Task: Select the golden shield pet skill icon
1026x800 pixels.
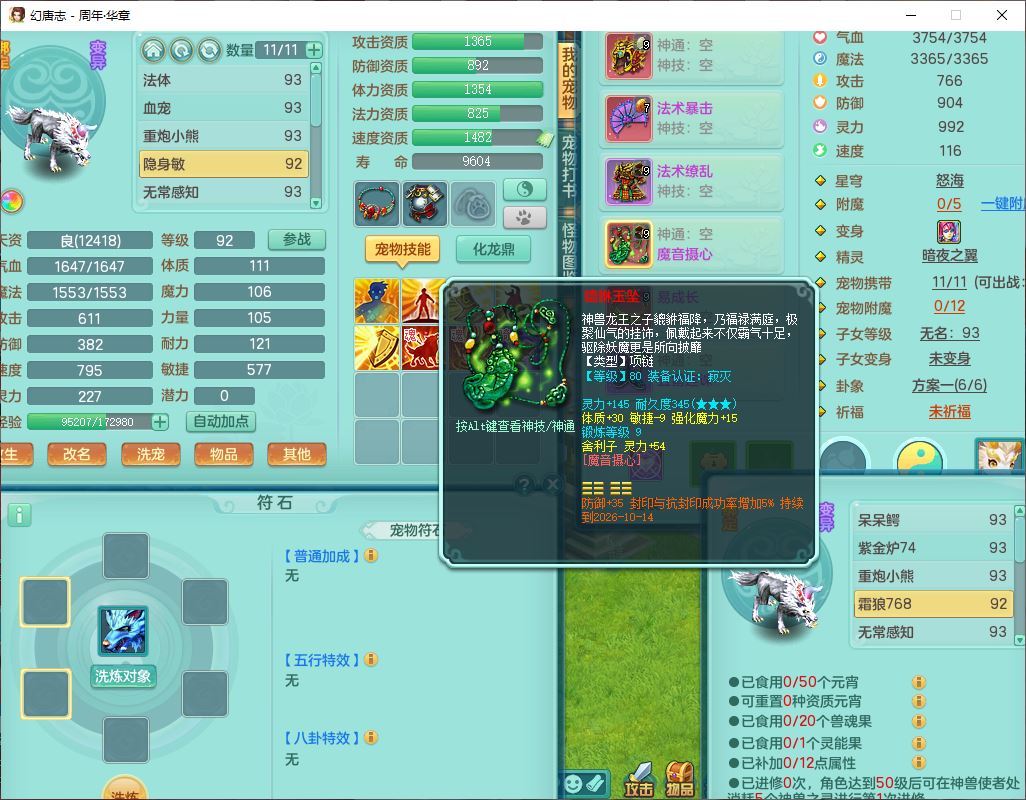Action: click(376, 348)
